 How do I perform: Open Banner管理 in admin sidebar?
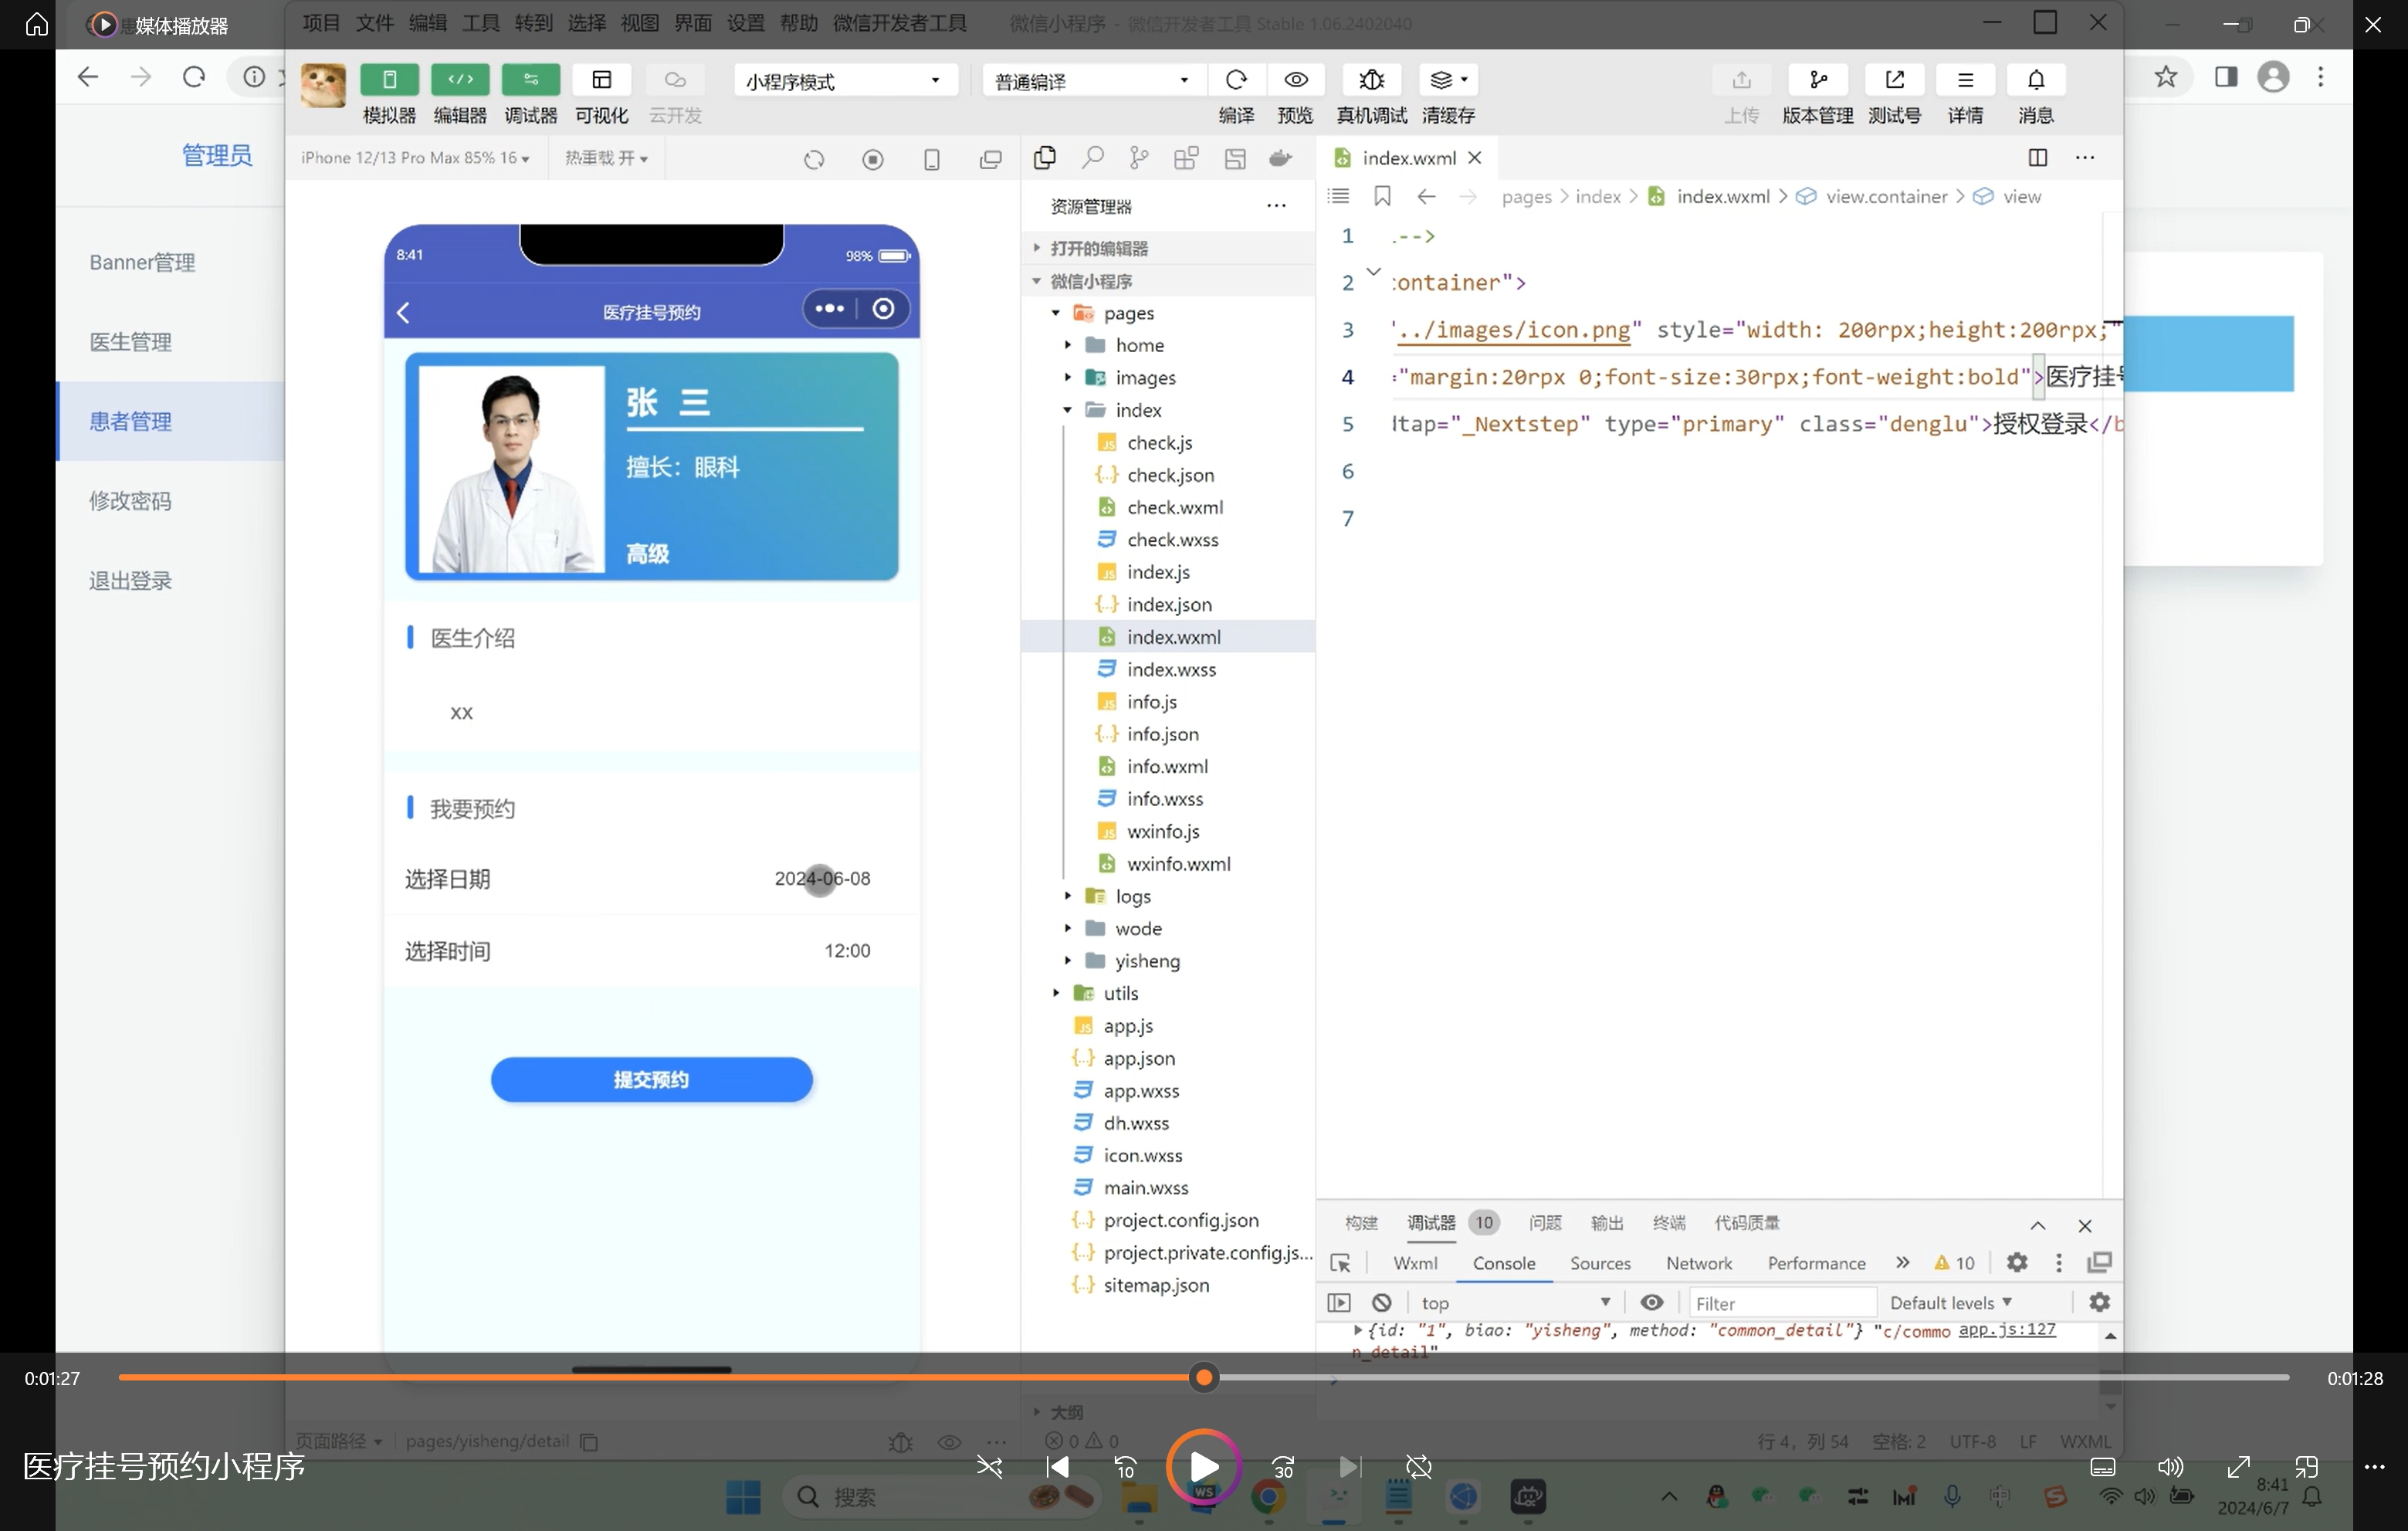tap(142, 262)
